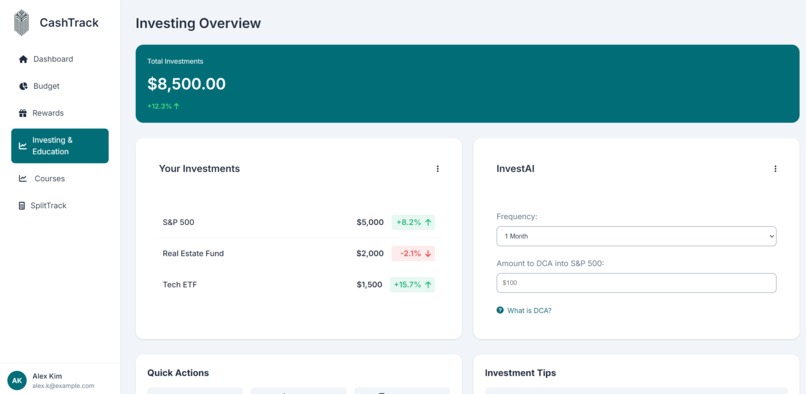This screenshot has width=806, height=394.
Task: Select the Tech ETF row name
Action: pyautogui.click(x=180, y=284)
